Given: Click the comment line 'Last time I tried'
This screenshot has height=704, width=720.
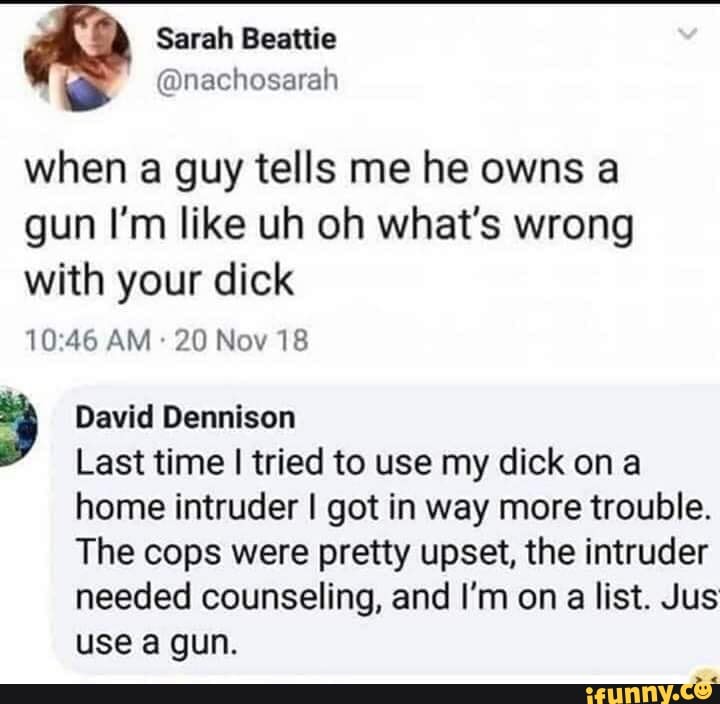Looking at the screenshot, I should pos(358,464).
